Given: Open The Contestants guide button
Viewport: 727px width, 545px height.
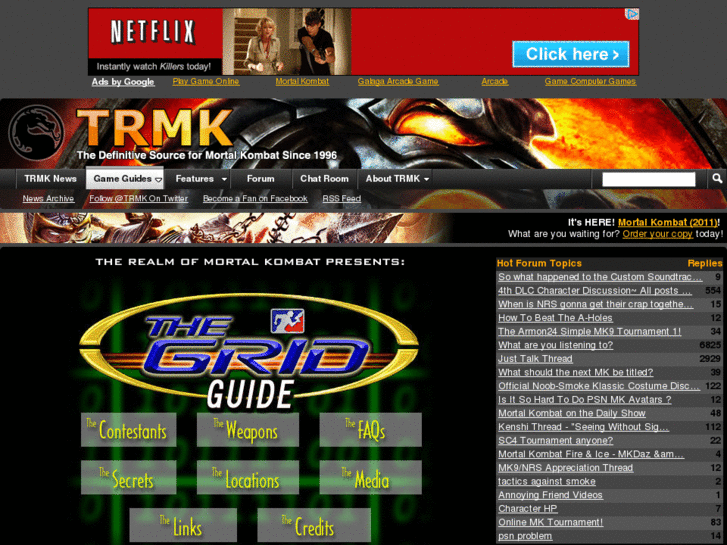Looking at the screenshot, I should [x=128, y=430].
